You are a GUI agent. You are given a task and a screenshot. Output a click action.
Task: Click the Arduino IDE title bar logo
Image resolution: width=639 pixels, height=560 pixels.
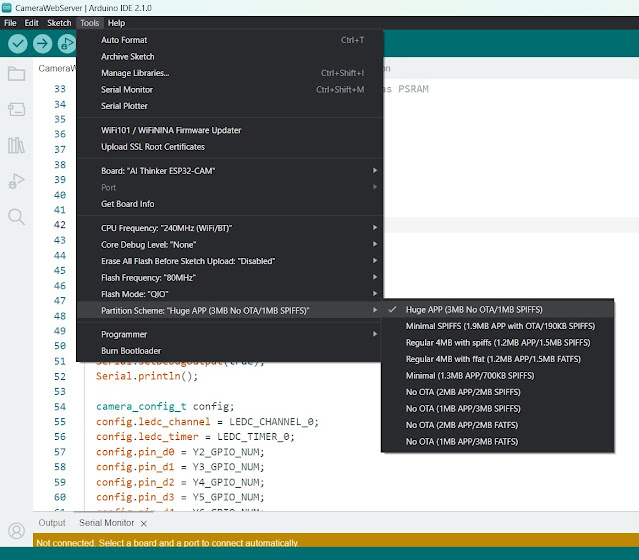[7, 8]
